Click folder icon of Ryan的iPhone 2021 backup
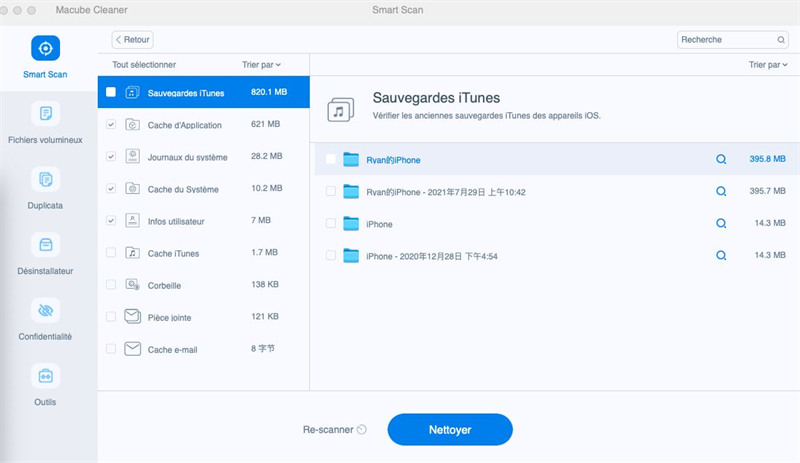This screenshot has height=463, width=800. click(x=351, y=191)
